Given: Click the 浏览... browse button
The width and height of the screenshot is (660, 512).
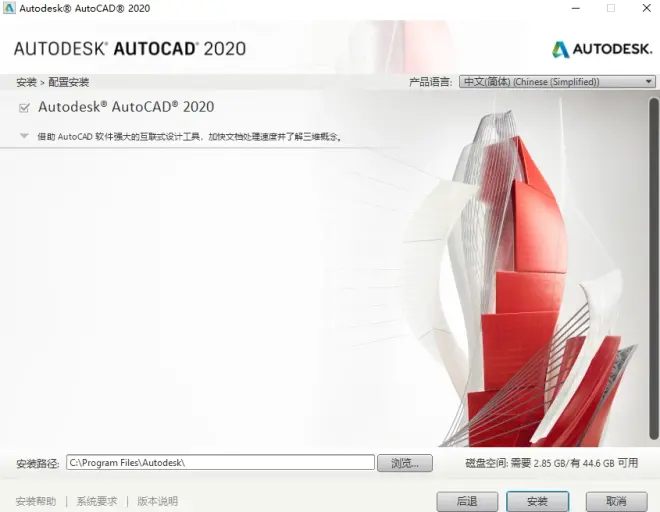Looking at the screenshot, I should [405, 463].
